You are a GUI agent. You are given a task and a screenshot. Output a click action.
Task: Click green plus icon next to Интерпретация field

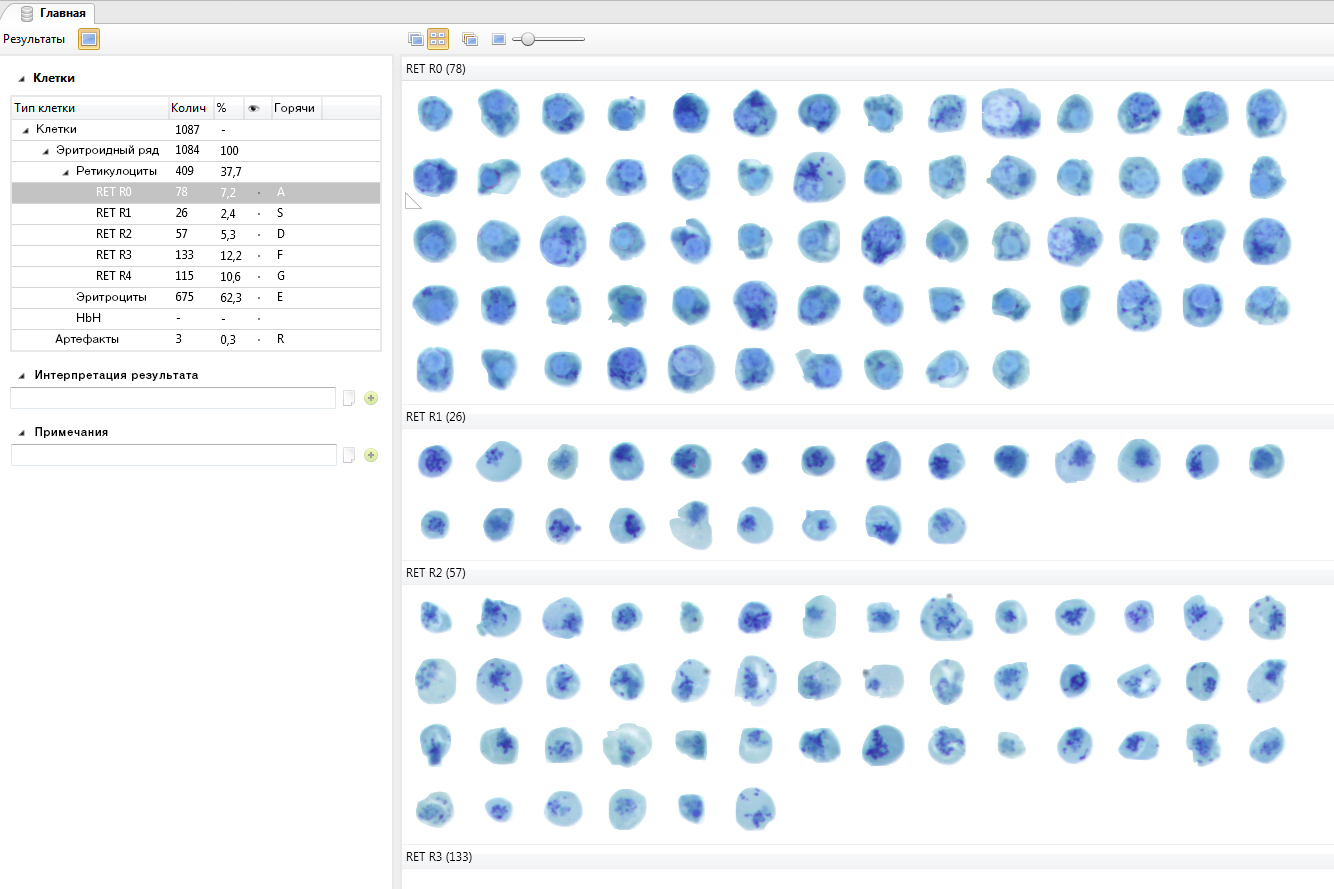click(371, 398)
